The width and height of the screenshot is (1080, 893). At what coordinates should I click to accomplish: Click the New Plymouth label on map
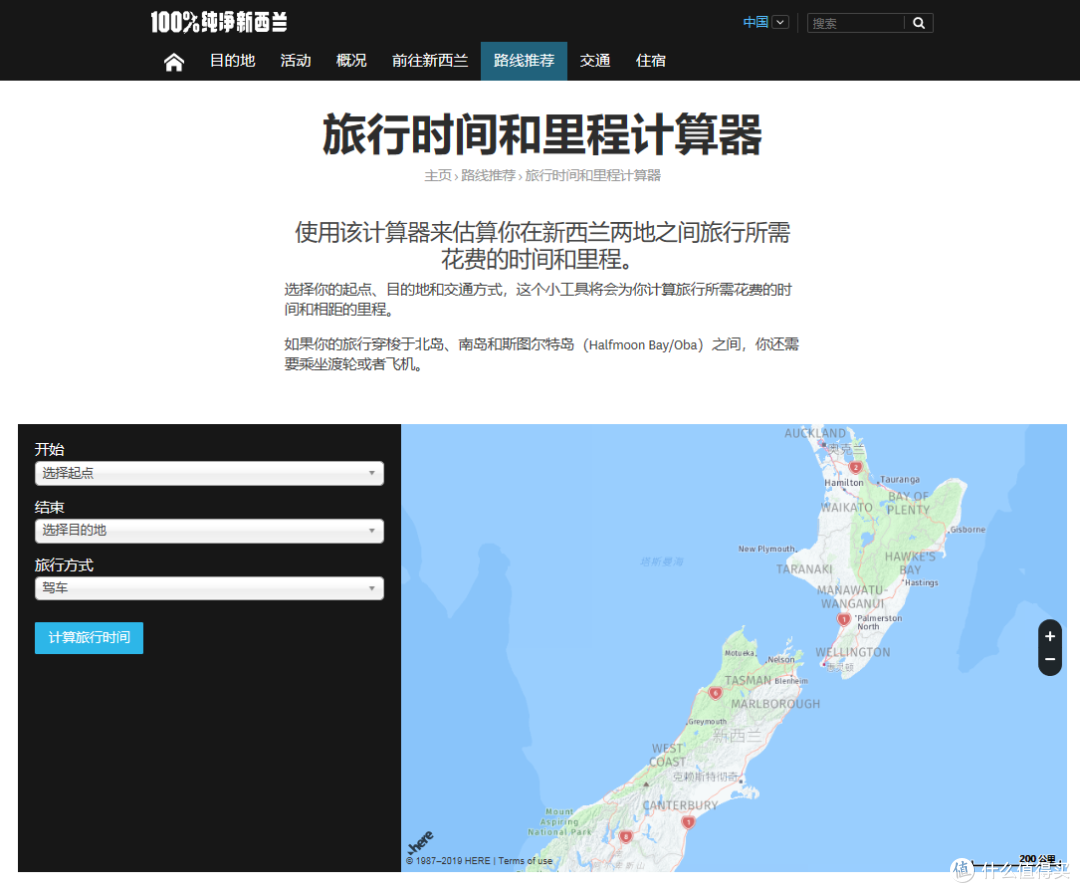click(x=767, y=549)
